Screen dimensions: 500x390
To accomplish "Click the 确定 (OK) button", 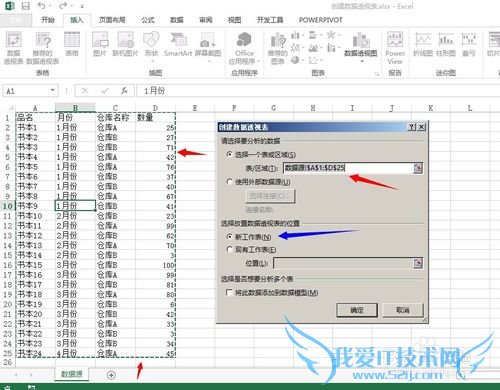I will [357, 310].
